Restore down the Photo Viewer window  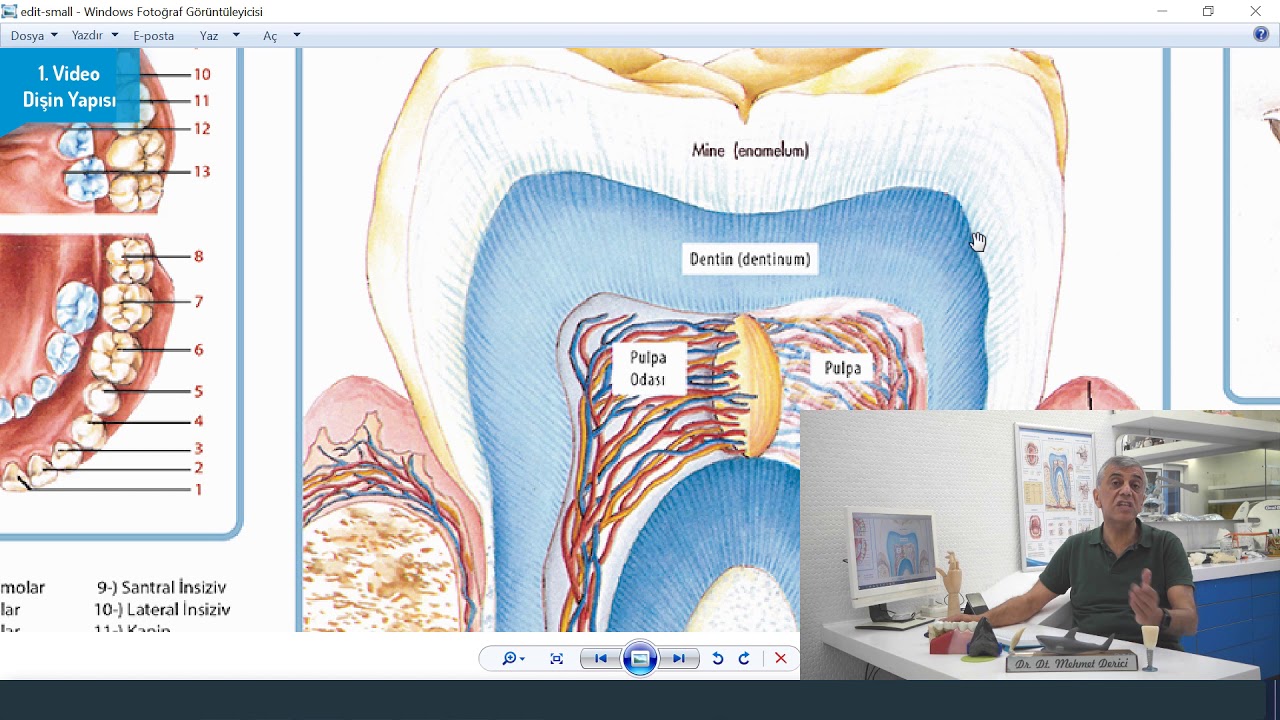point(1208,11)
